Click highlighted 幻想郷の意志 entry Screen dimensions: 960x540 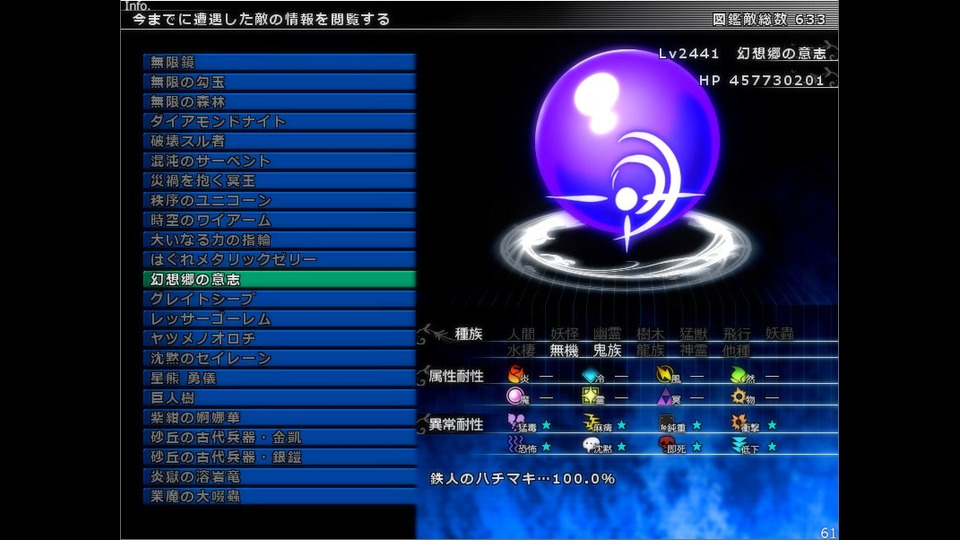pos(279,279)
